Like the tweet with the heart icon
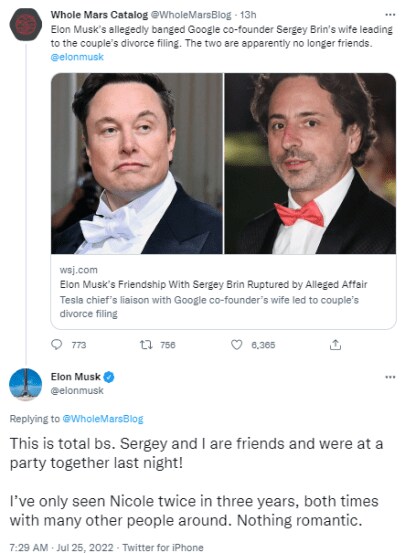 tap(236, 345)
